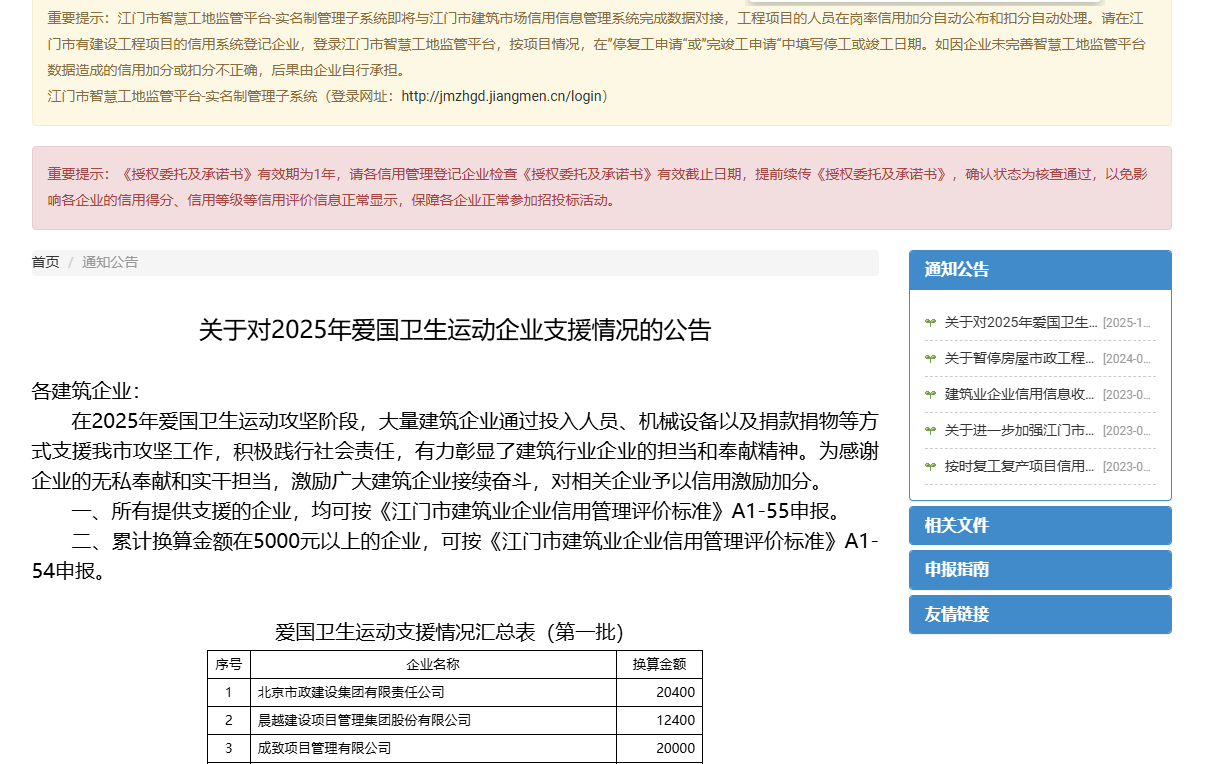Image resolution: width=1223 pixels, height=764 pixels.
Task: Open the 按时复工复产项目信用 notice link
Action: click(x=1021, y=466)
